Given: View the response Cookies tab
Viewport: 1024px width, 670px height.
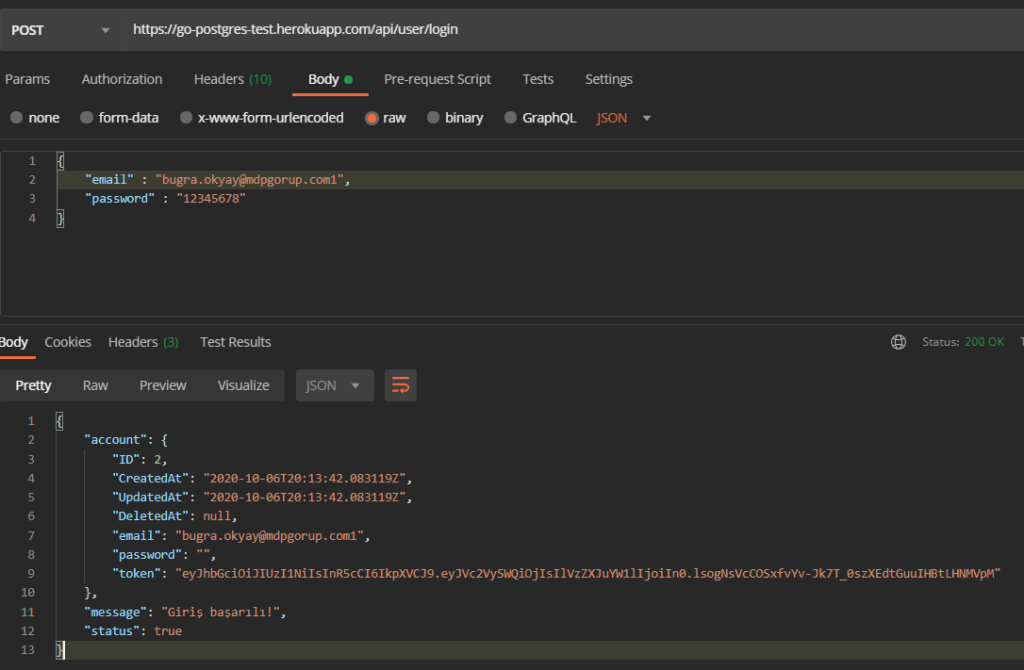Looking at the screenshot, I should [x=67, y=341].
